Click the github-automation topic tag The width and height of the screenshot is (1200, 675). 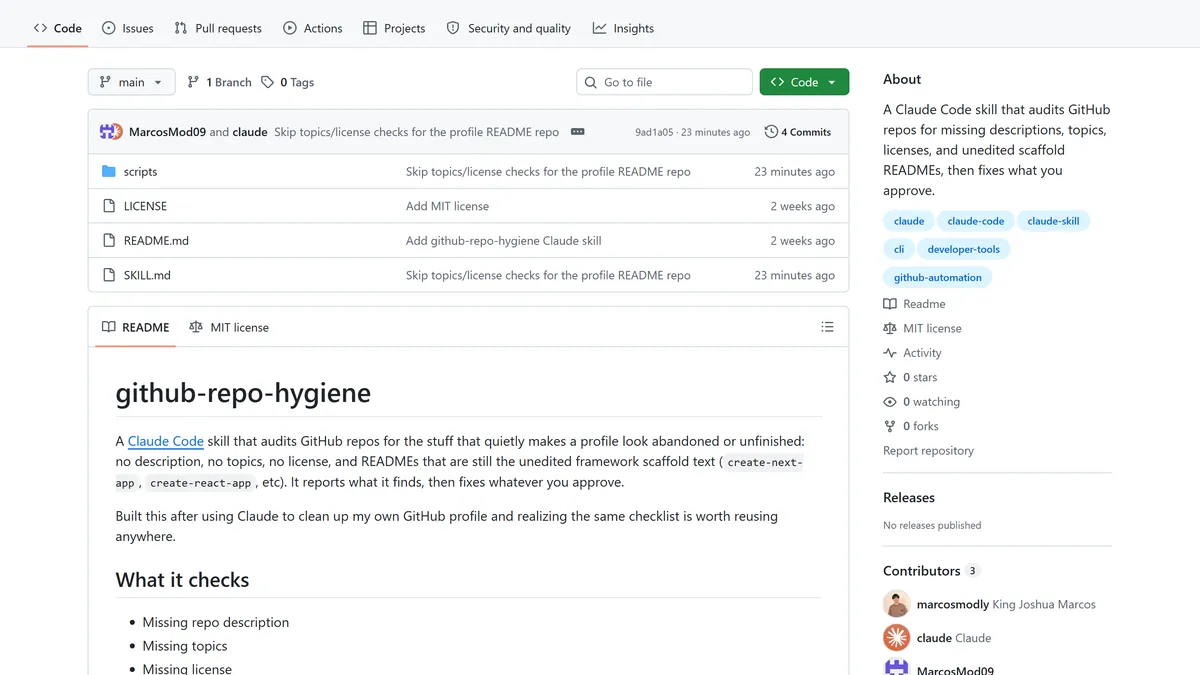(938, 277)
